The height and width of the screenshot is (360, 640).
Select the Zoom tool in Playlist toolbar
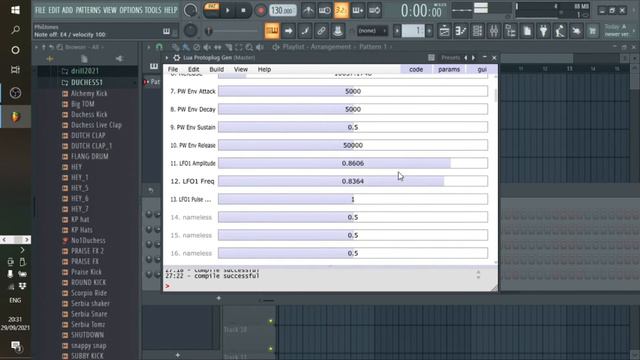pyautogui.click(x=249, y=47)
